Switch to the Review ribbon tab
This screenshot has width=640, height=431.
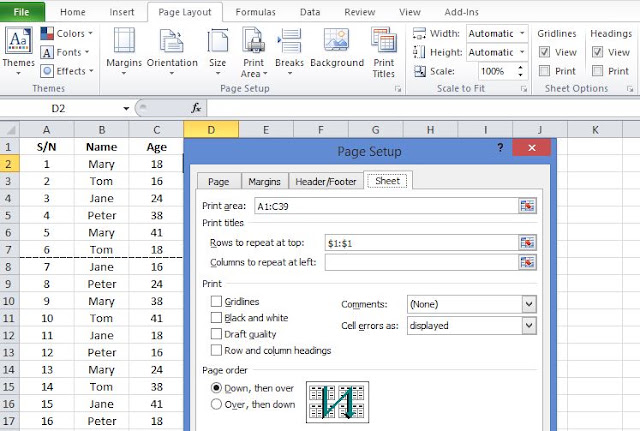pyautogui.click(x=360, y=12)
